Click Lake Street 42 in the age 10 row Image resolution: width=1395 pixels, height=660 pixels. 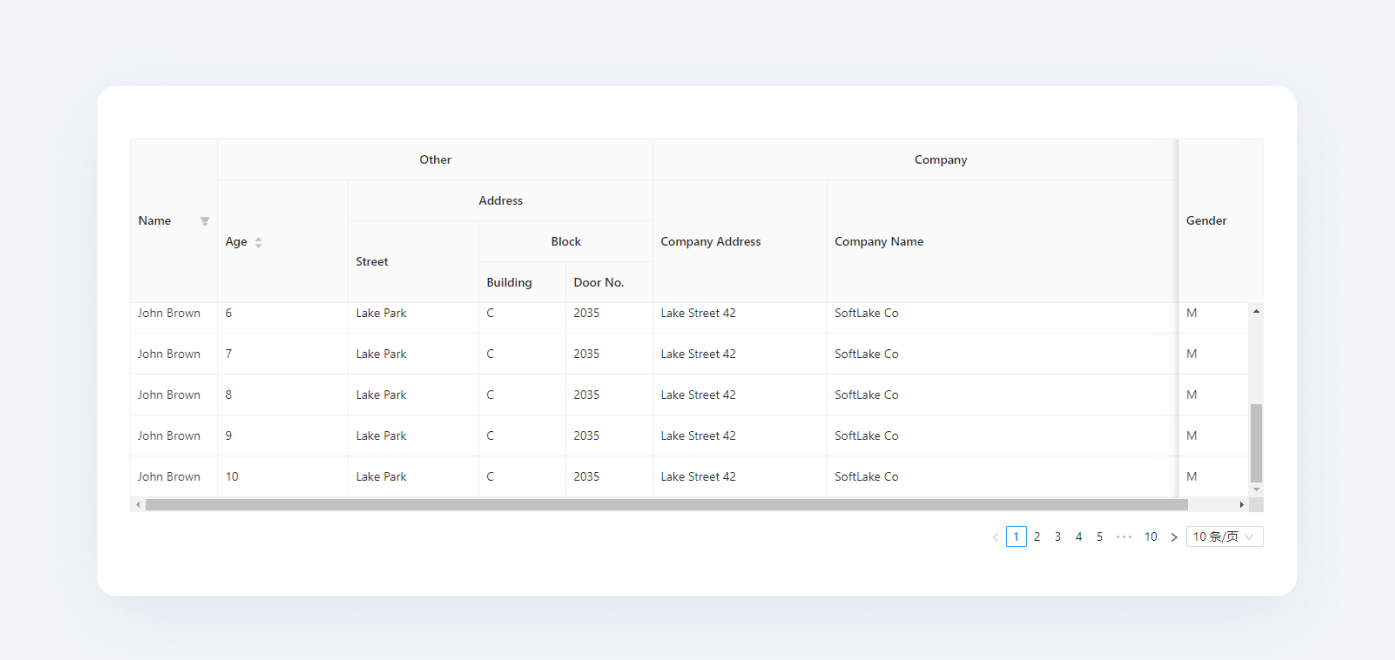tap(698, 477)
